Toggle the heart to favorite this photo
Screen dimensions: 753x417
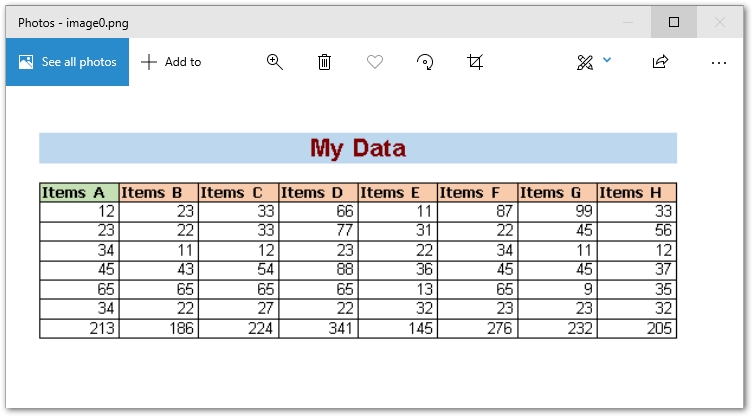click(x=375, y=62)
